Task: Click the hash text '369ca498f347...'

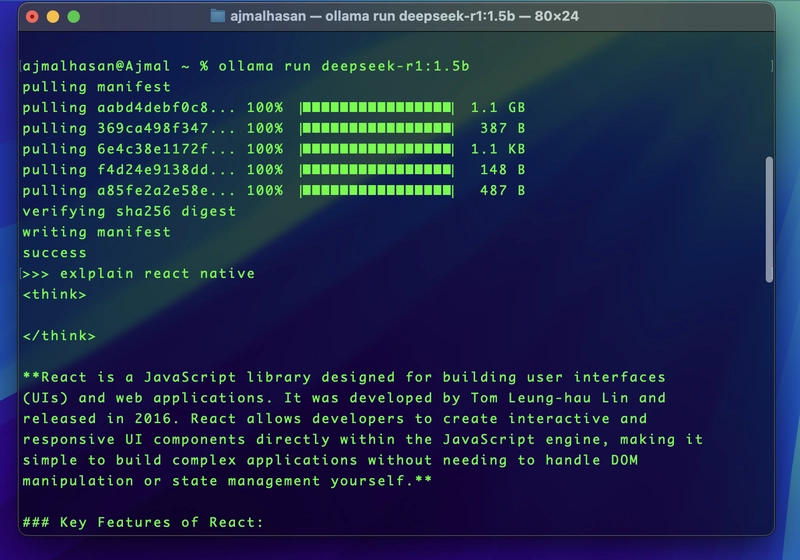Action: pos(166,128)
